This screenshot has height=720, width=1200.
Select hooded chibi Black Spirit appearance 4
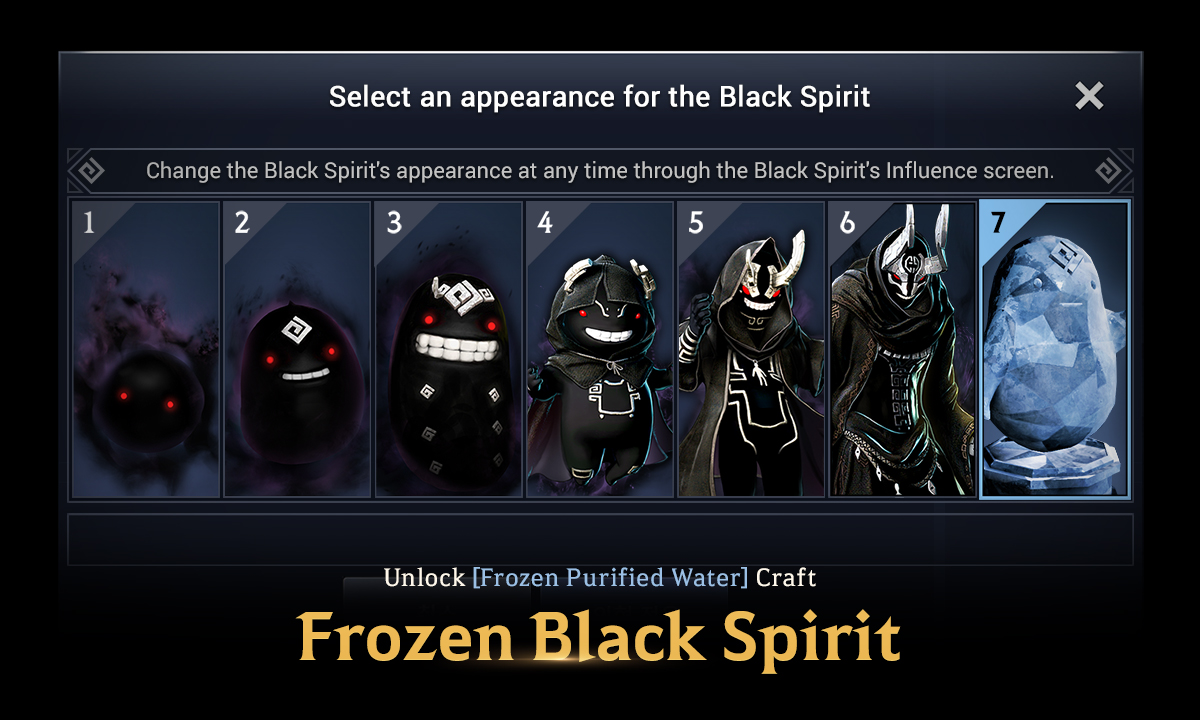600,349
